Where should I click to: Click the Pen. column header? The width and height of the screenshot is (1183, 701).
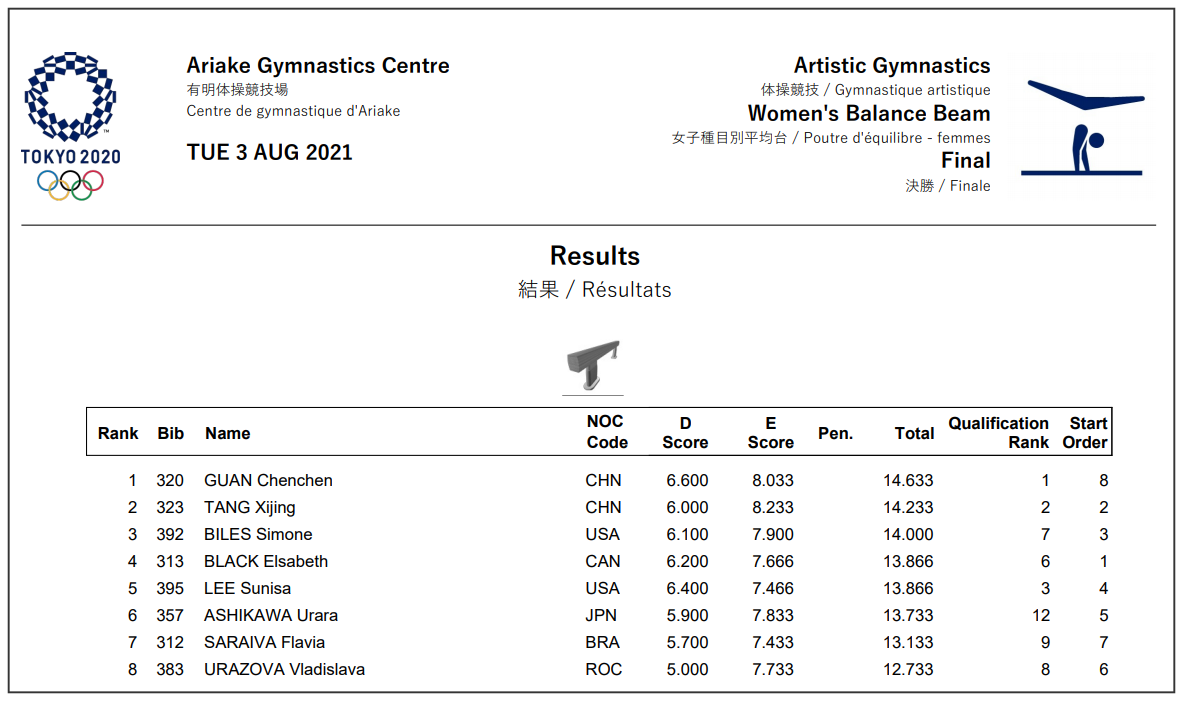point(835,433)
